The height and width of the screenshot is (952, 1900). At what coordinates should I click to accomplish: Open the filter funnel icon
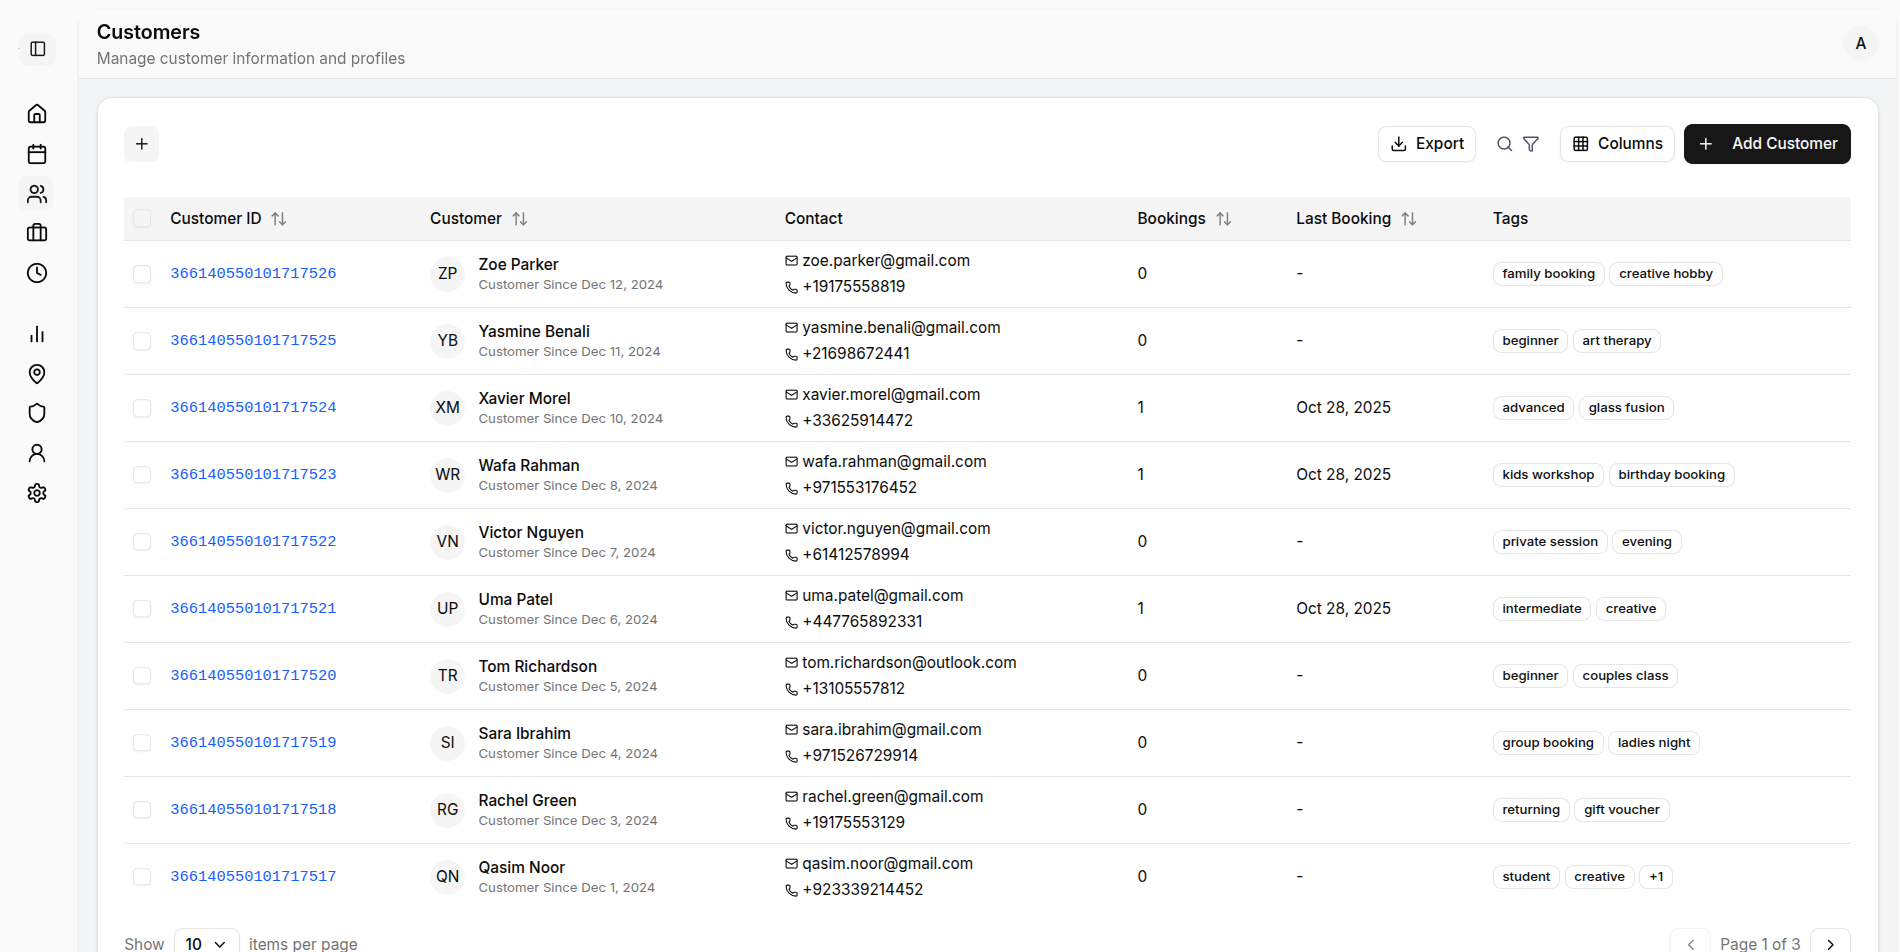[x=1531, y=144]
